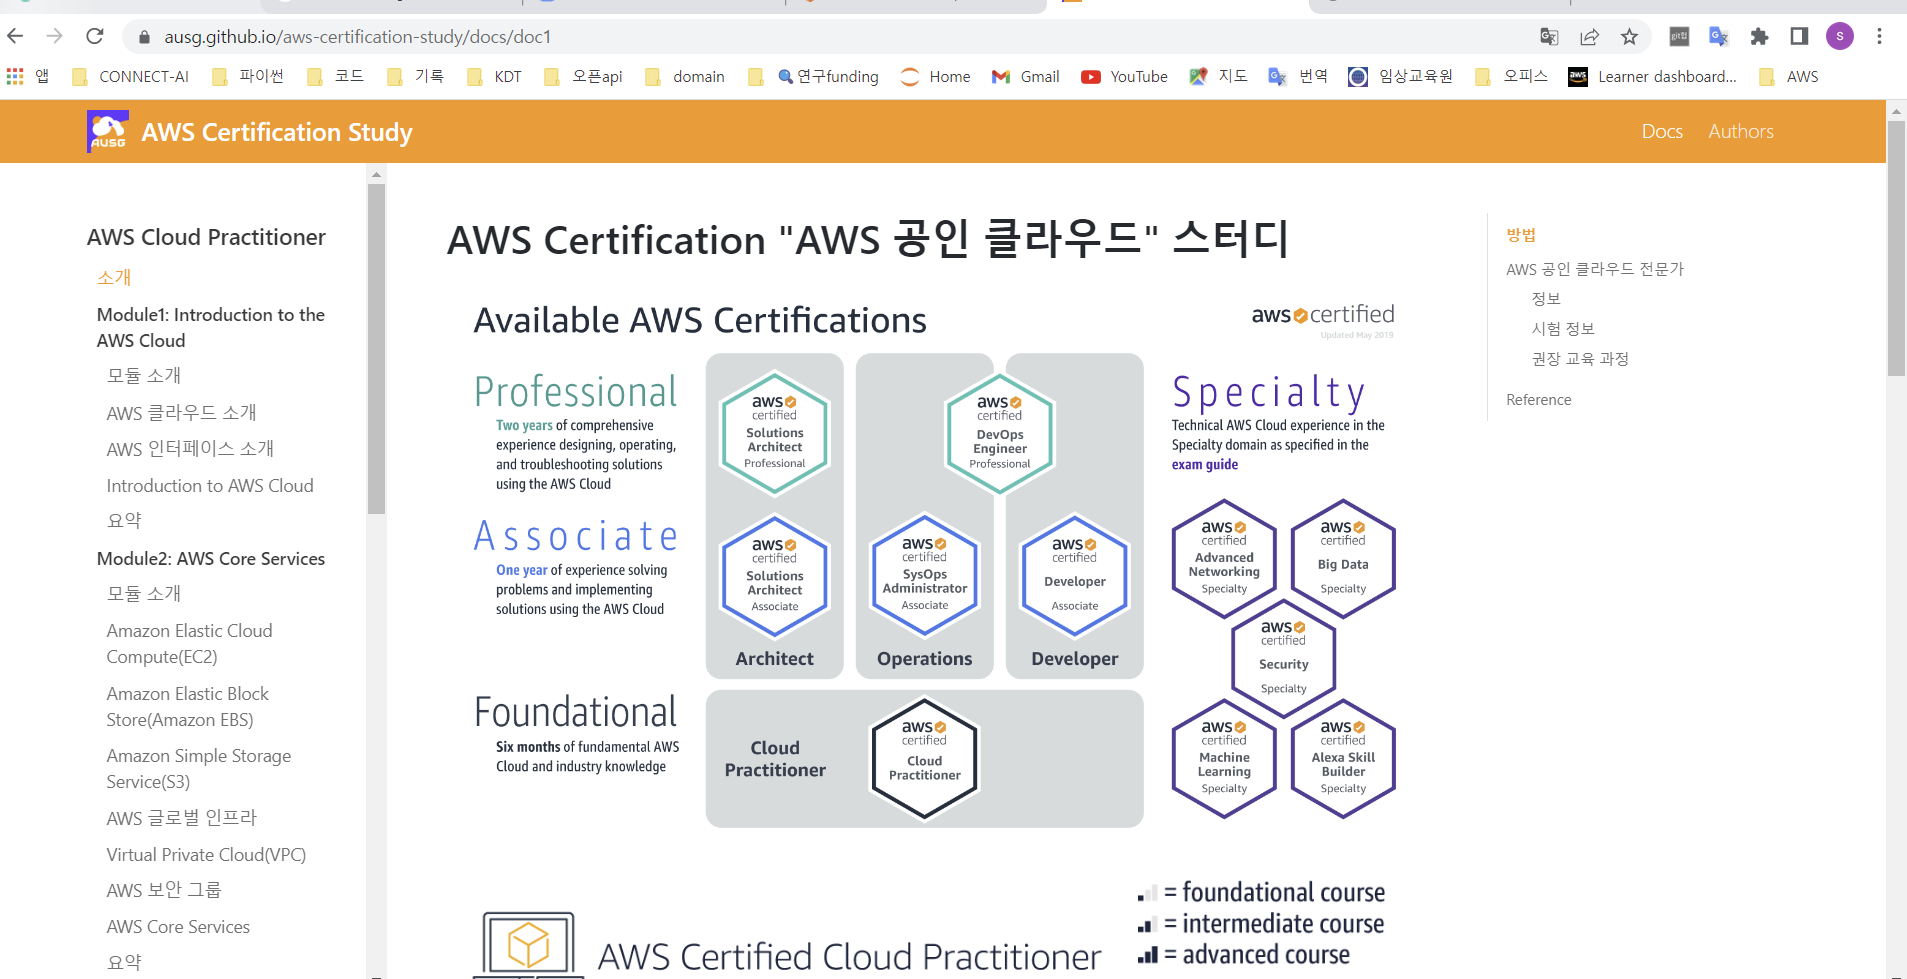Open the 기록 bookmark folder

tap(415, 76)
